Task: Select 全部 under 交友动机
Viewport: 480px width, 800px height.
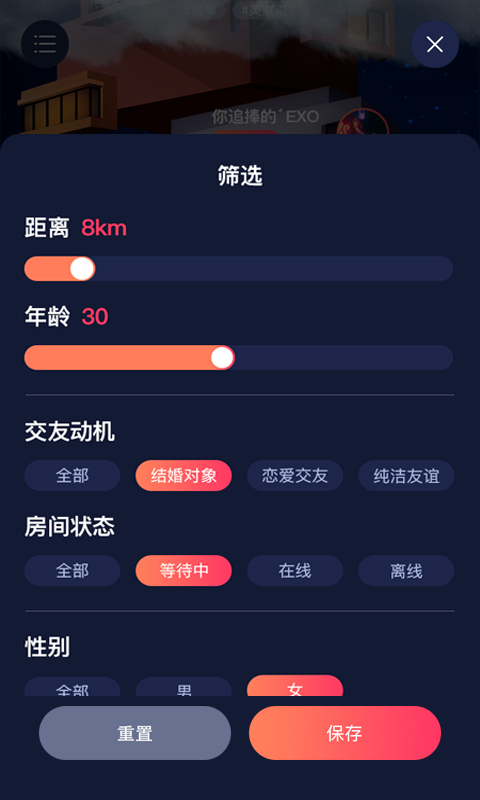Action: click(x=72, y=476)
